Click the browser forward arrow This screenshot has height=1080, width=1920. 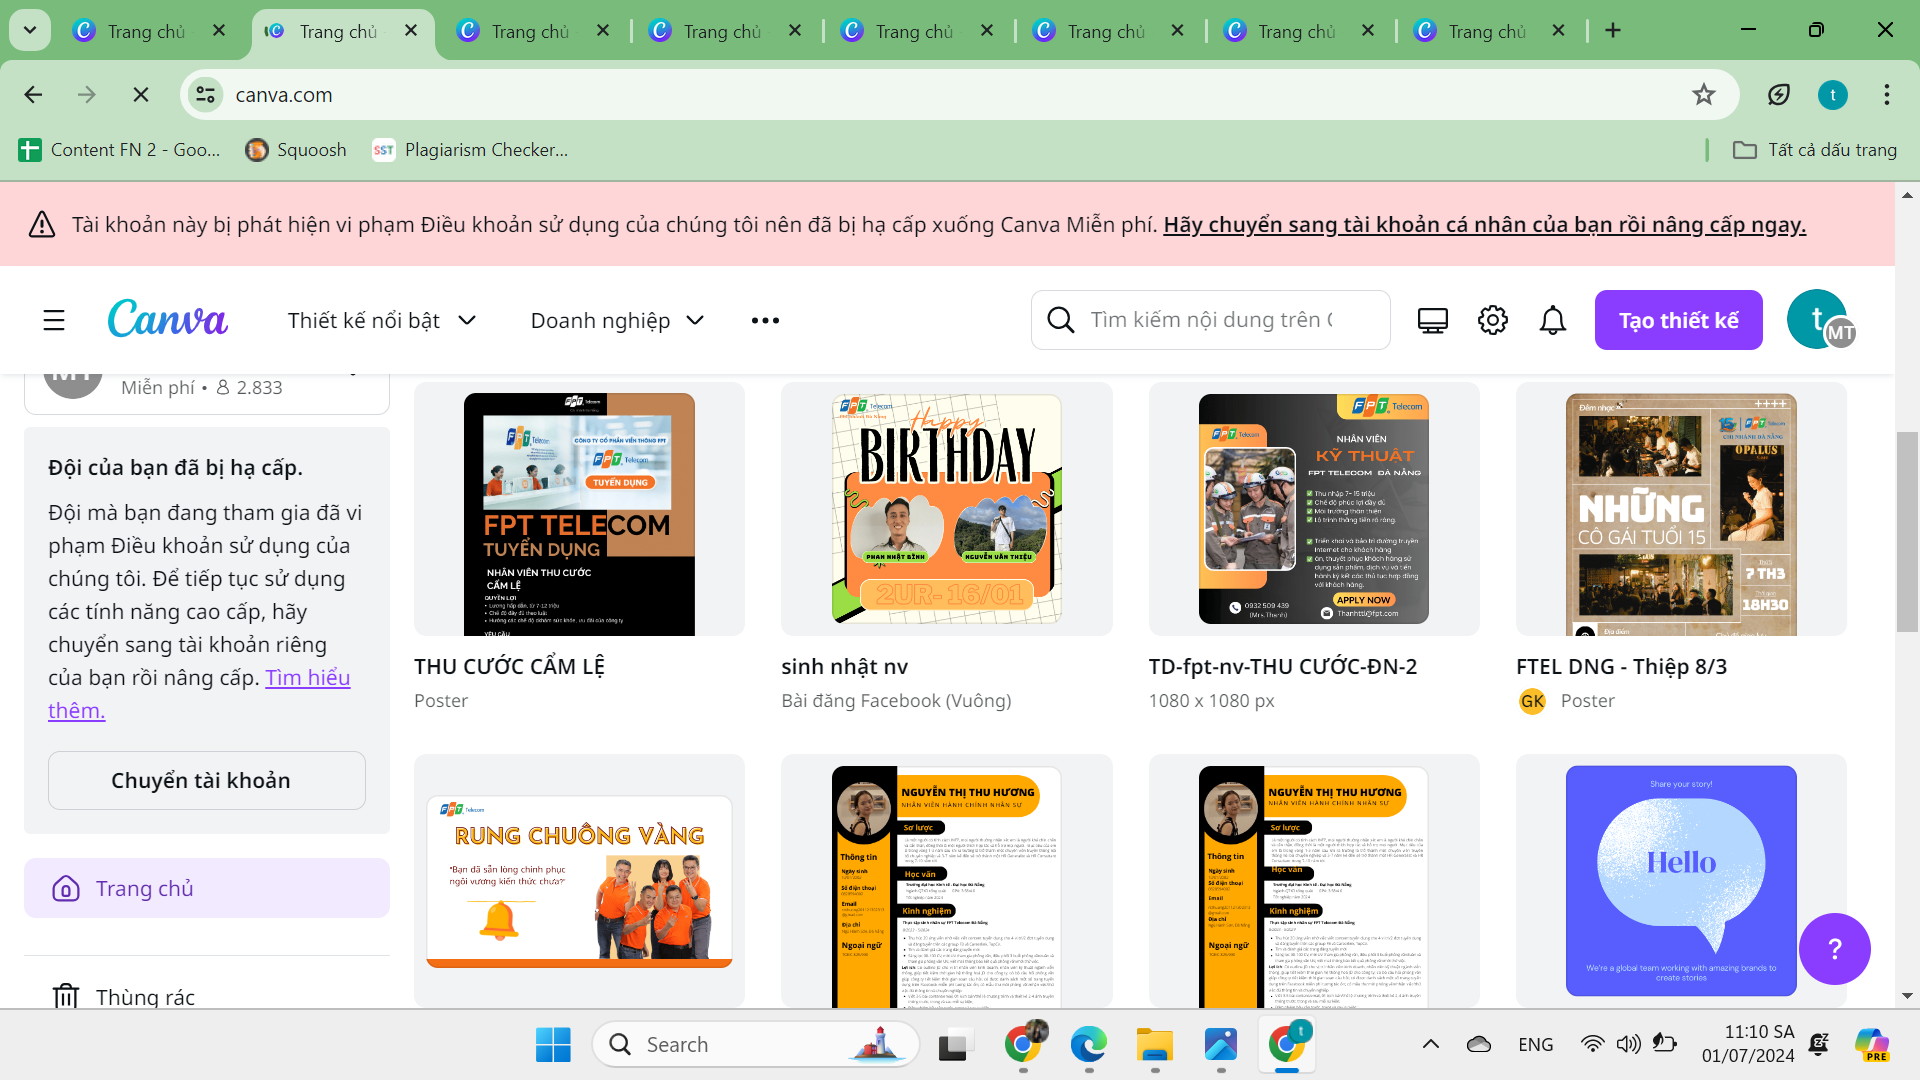87,95
